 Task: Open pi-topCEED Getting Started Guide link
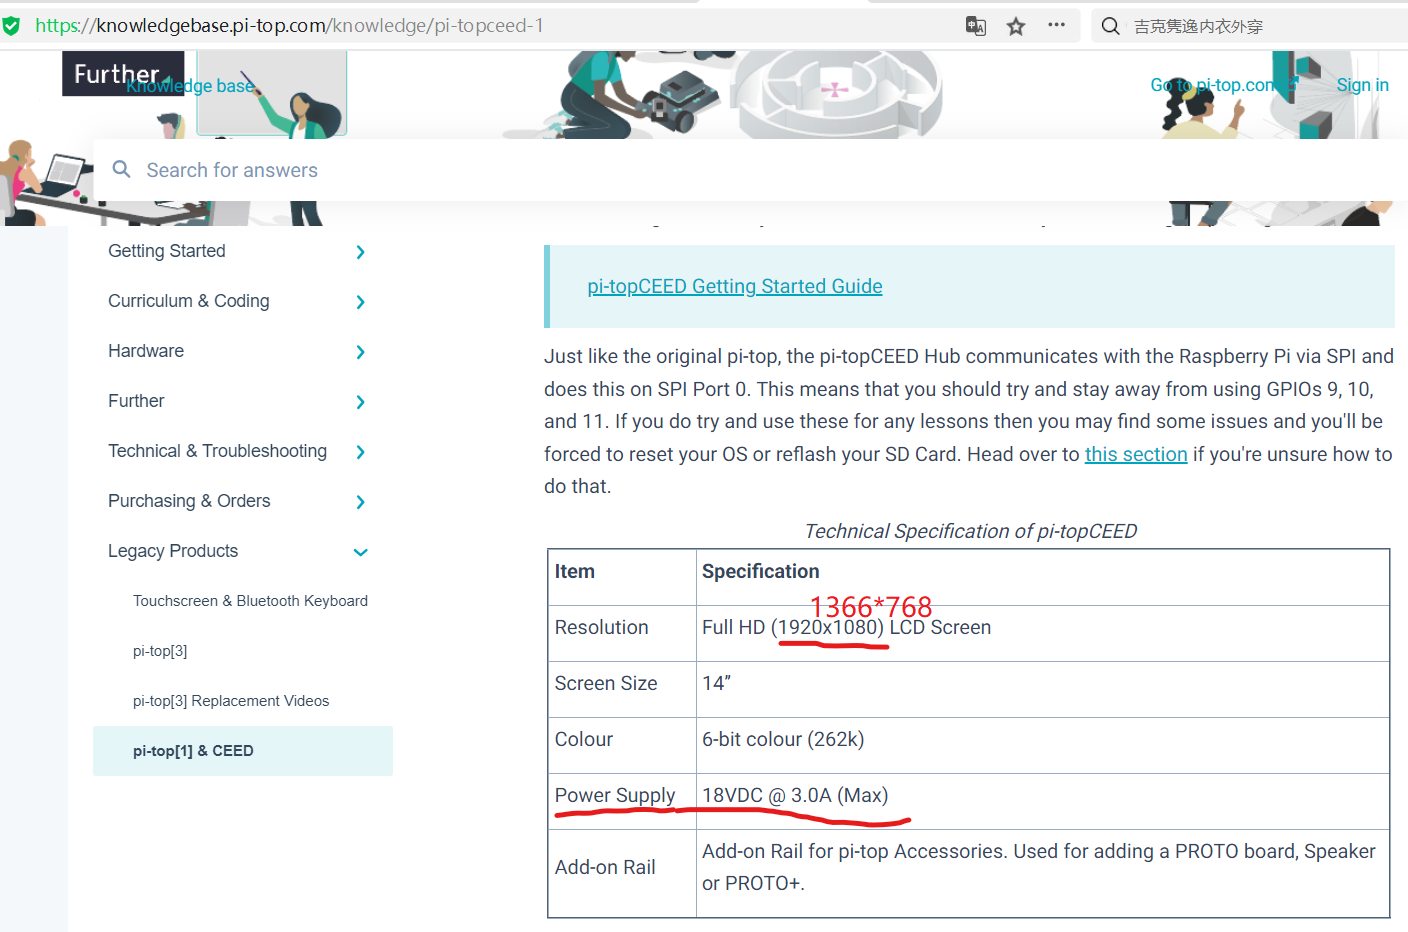735,286
